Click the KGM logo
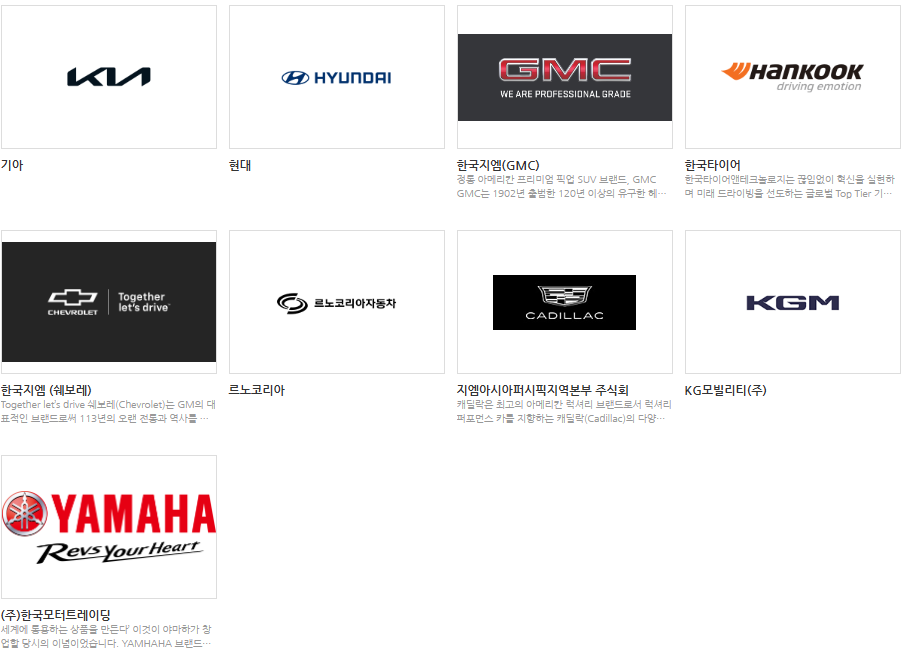This screenshot has width=906, height=656. click(x=792, y=300)
